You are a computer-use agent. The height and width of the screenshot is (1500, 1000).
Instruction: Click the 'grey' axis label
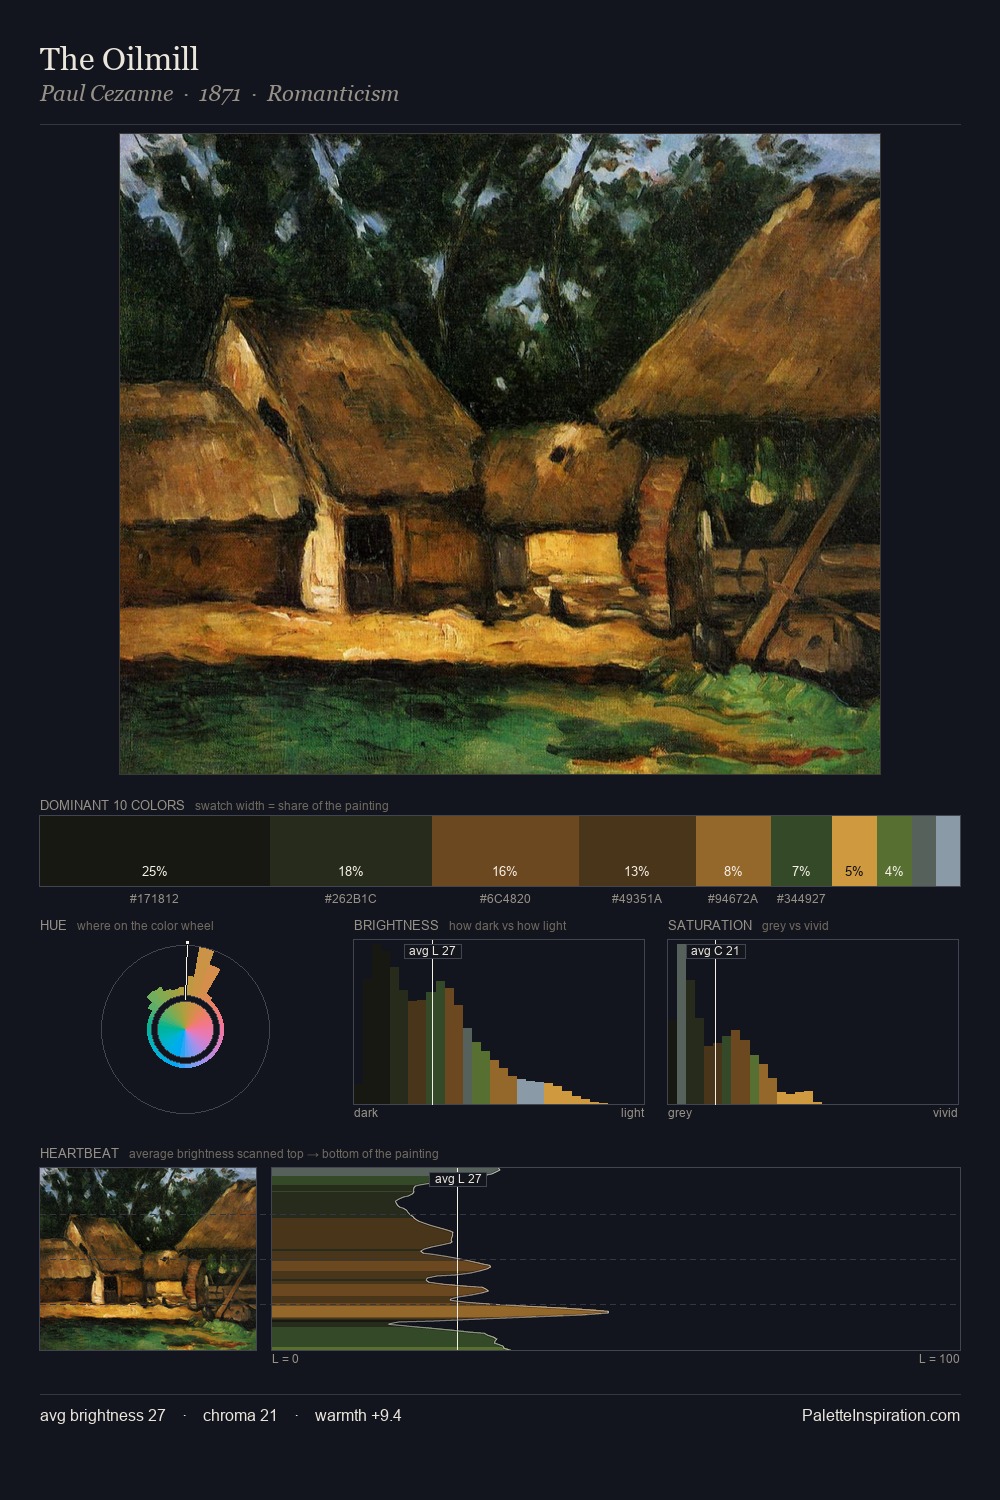pos(680,1113)
